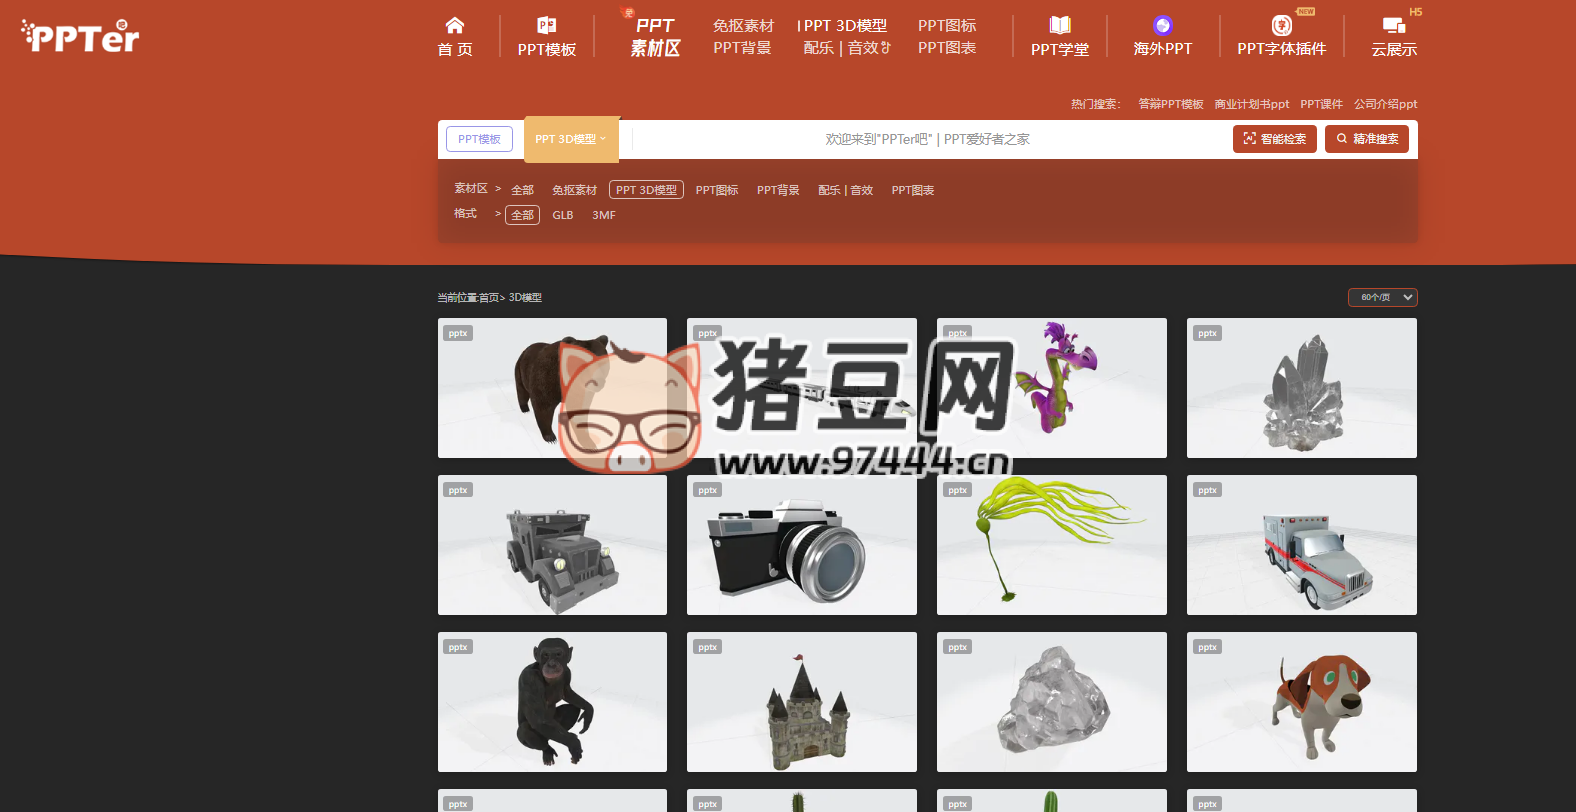
Task: Open PPT图表 in the top navigation
Action: 947,48
